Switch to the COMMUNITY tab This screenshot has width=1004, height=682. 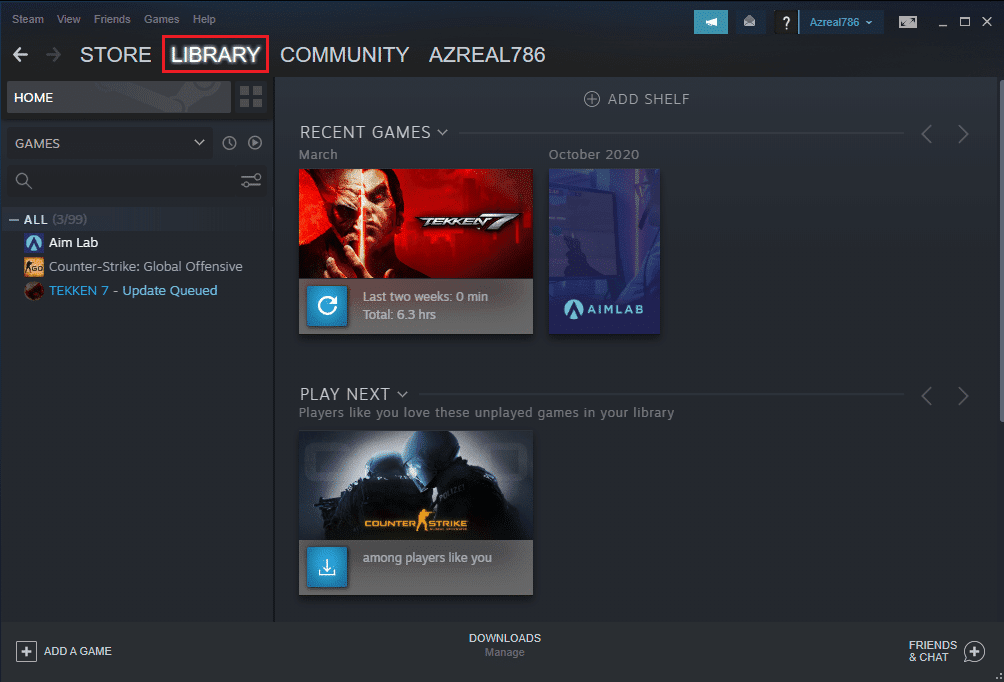tap(344, 55)
